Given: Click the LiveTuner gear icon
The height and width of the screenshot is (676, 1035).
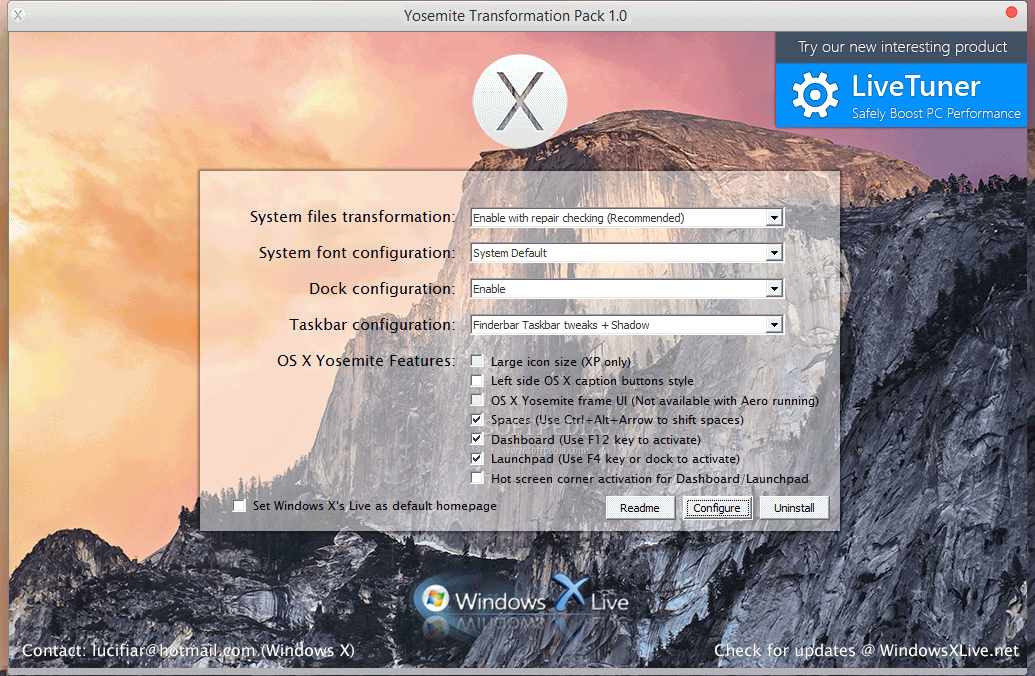Looking at the screenshot, I should (815, 95).
